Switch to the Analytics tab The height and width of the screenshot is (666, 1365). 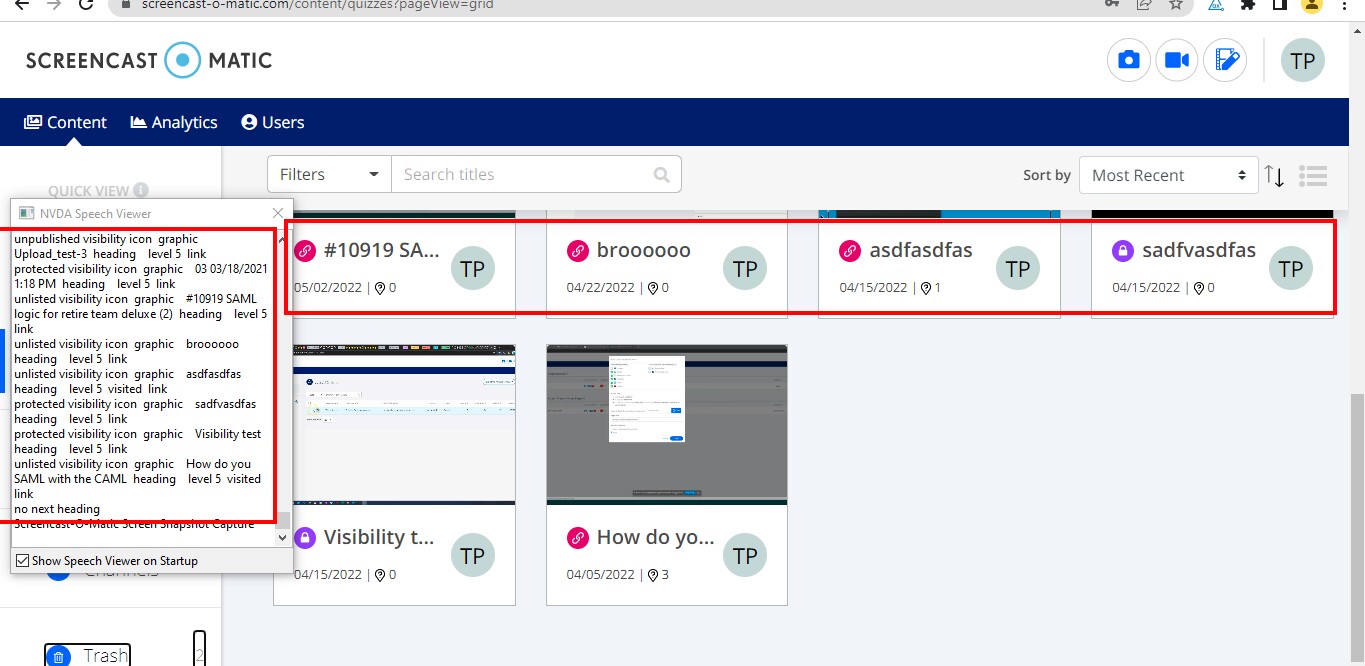173,121
